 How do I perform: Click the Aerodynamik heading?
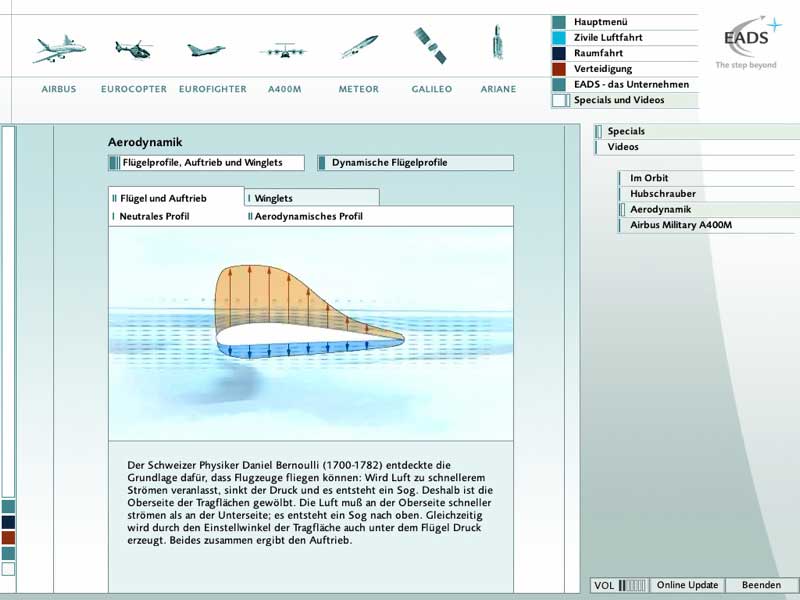pos(145,142)
